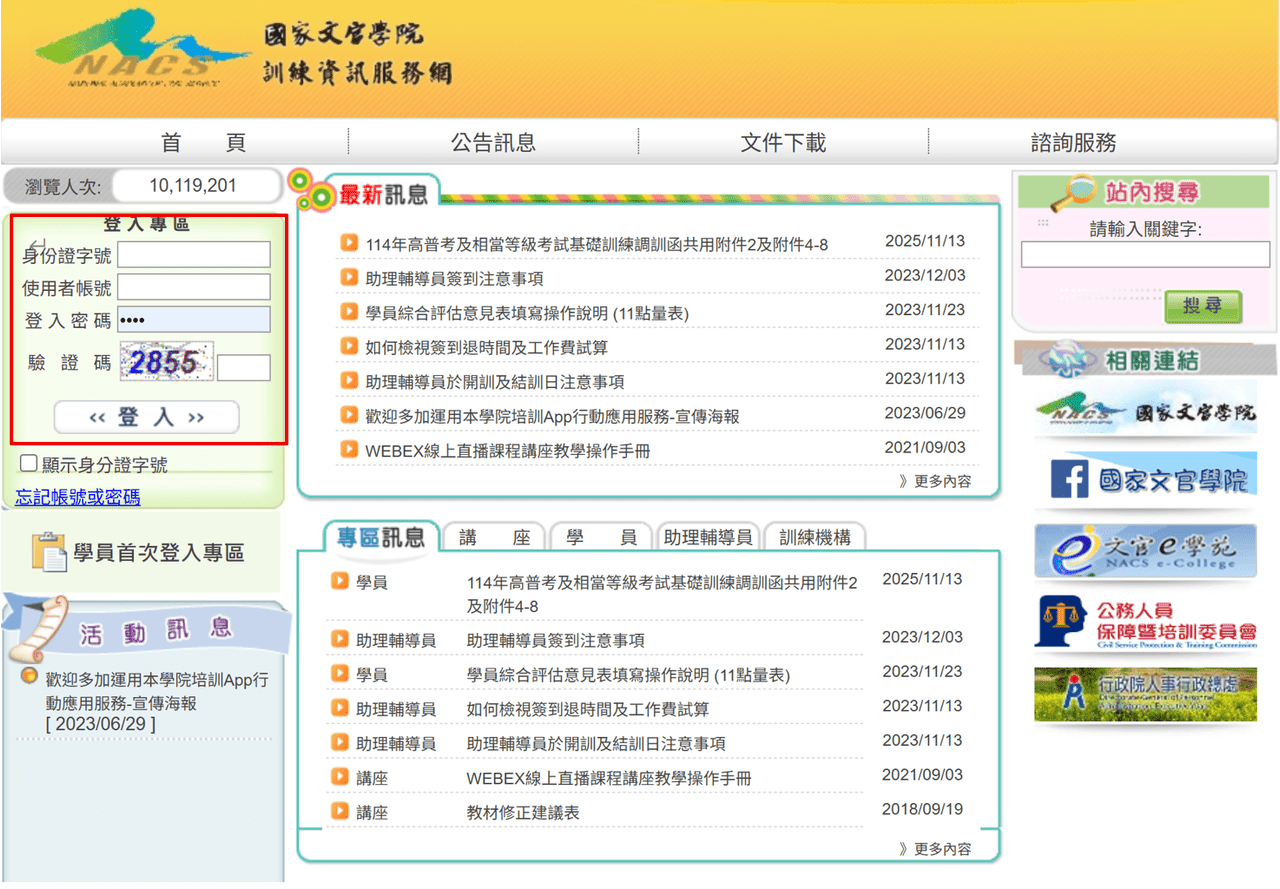Enable the 顯示身分證字號 checkbox
Viewport: 1280px width, 889px height.
coord(29,464)
